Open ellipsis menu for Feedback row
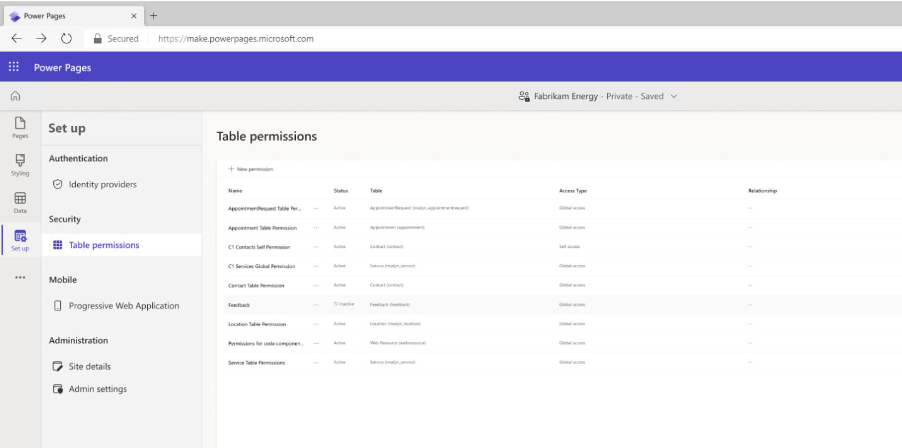The image size is (902, 448). (316, 304)
